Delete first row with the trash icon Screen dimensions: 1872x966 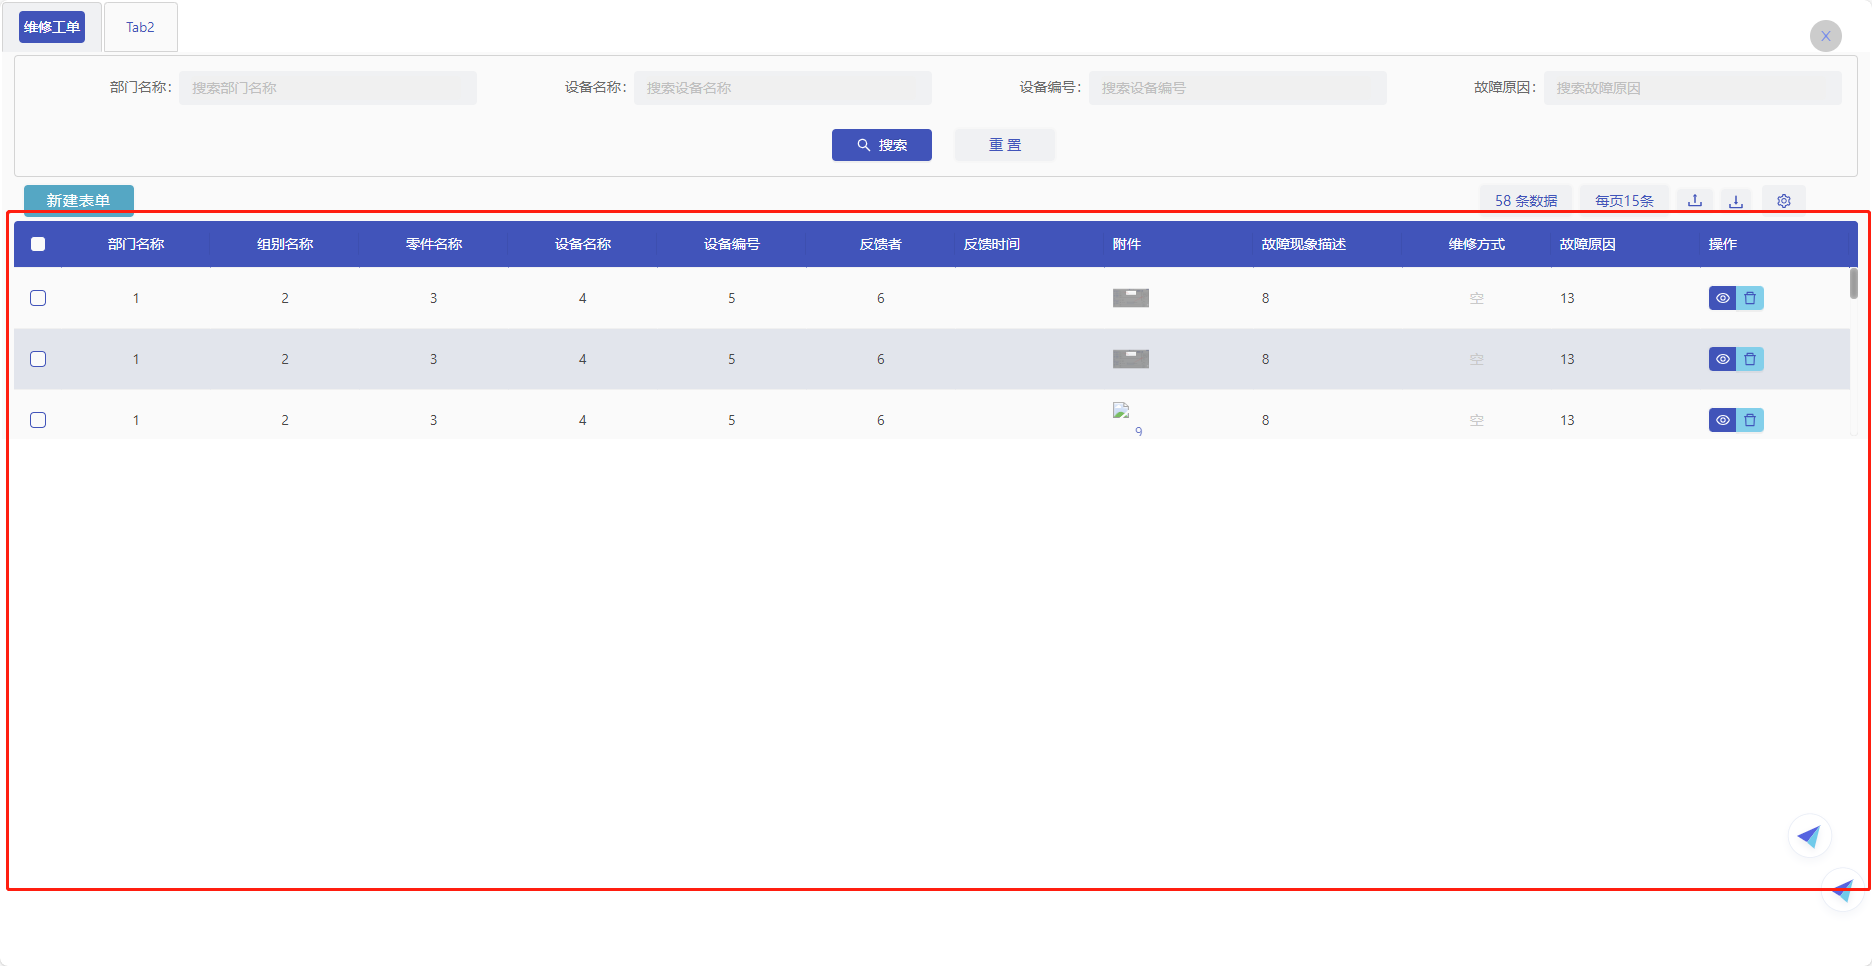[x=1750, y=298]
